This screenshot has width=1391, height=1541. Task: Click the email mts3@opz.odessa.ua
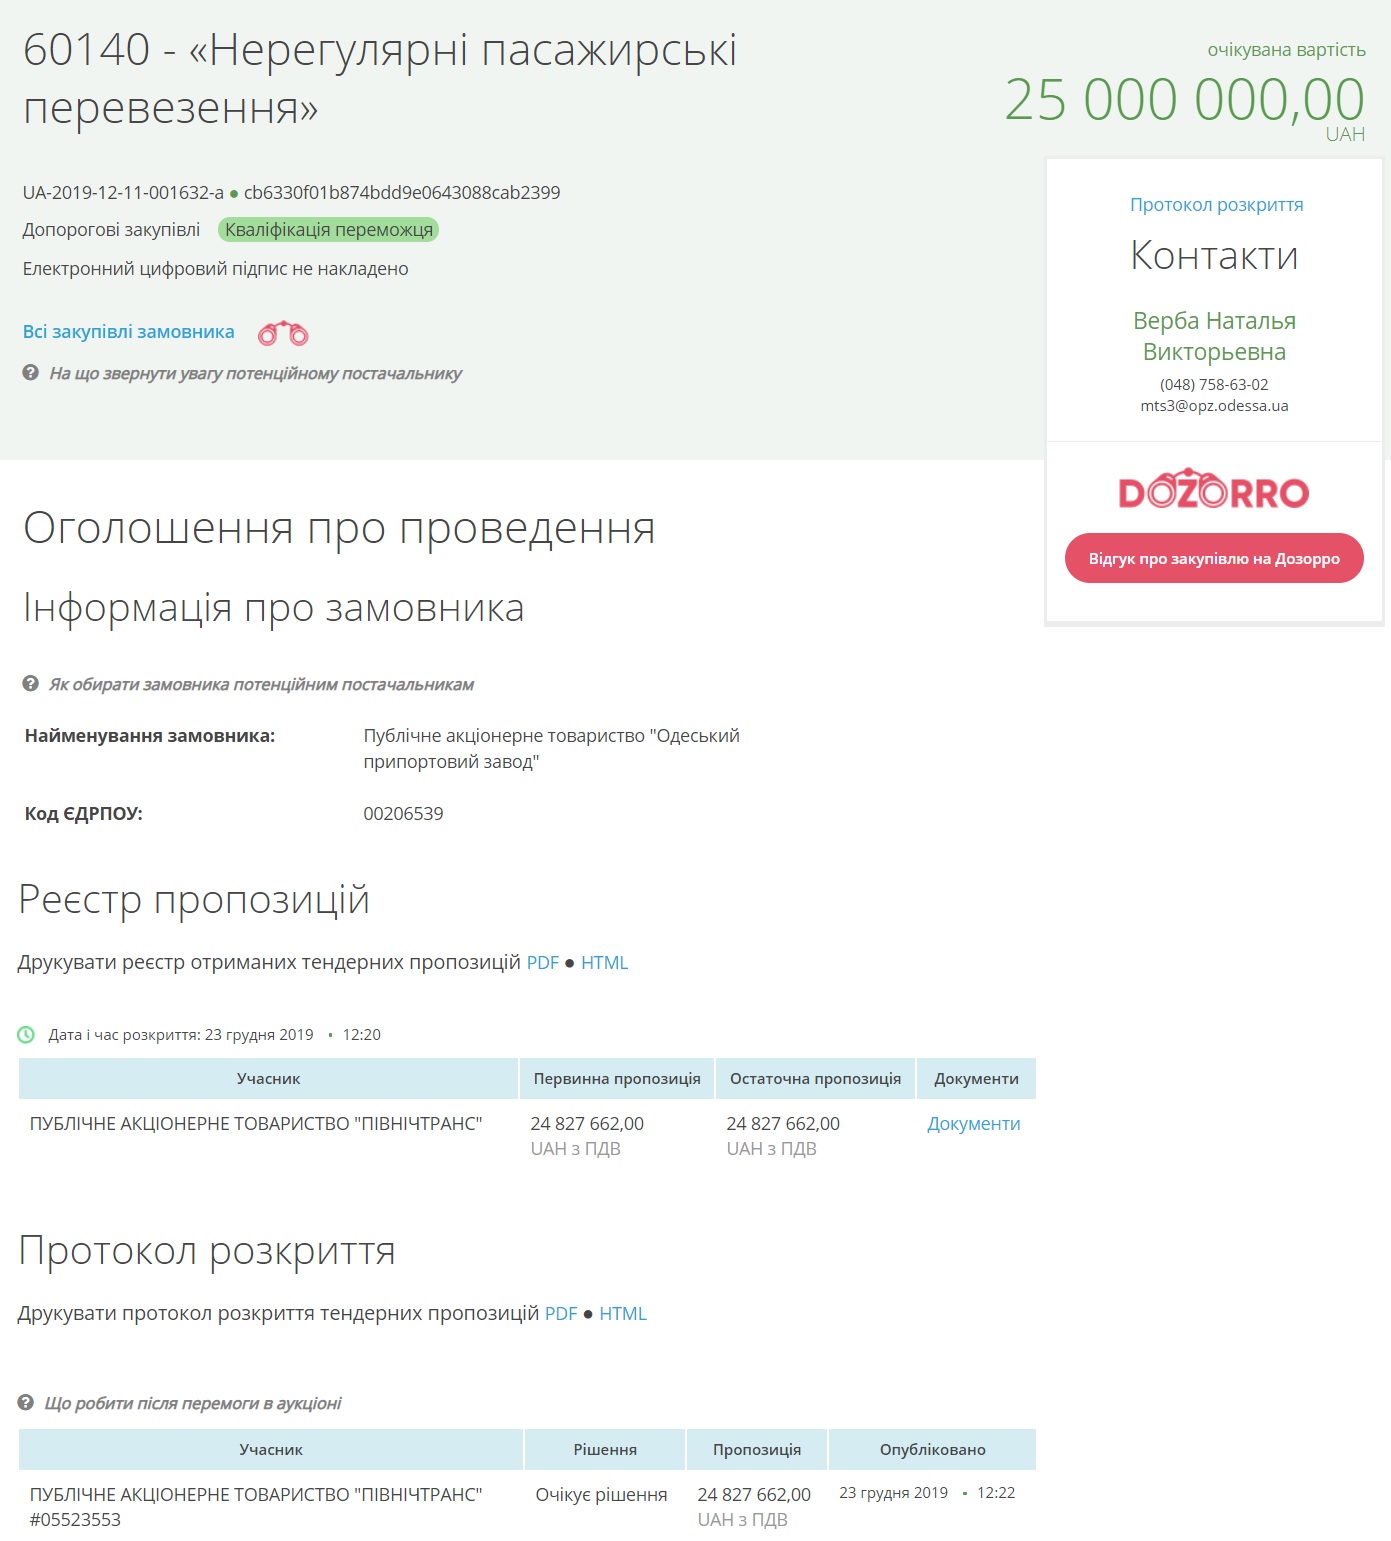pyautogui.click(x=1214, y=406)
